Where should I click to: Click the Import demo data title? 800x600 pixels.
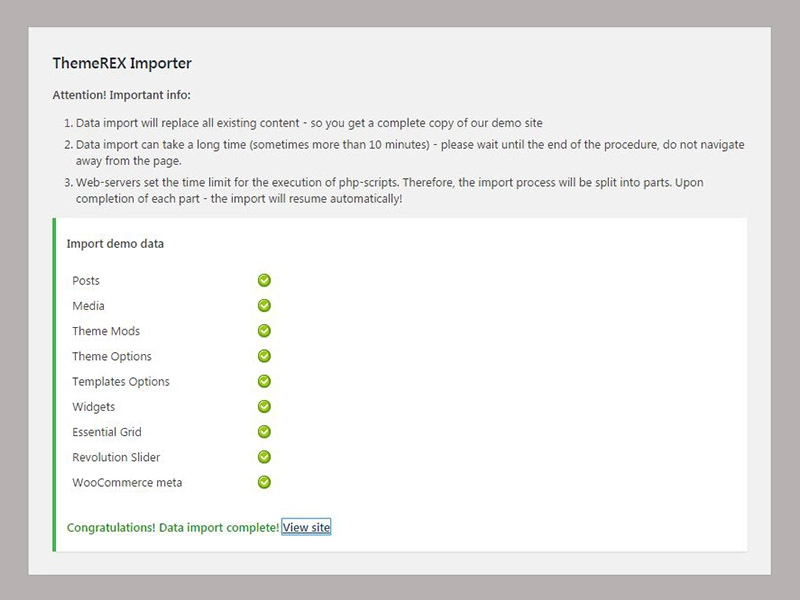tap(115, 244)
